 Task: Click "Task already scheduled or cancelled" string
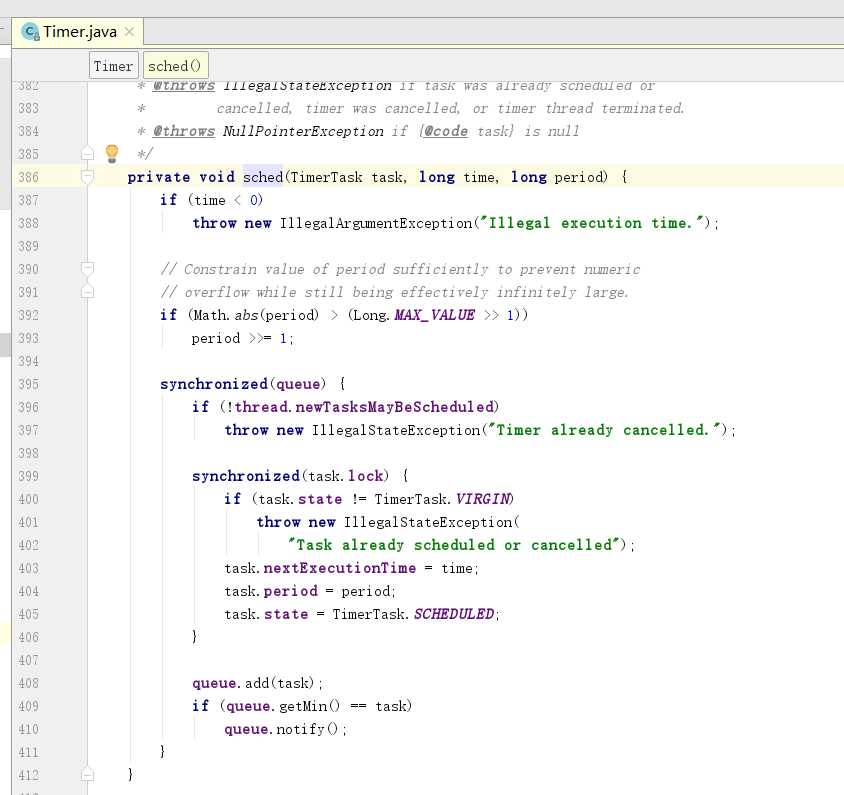454,545
